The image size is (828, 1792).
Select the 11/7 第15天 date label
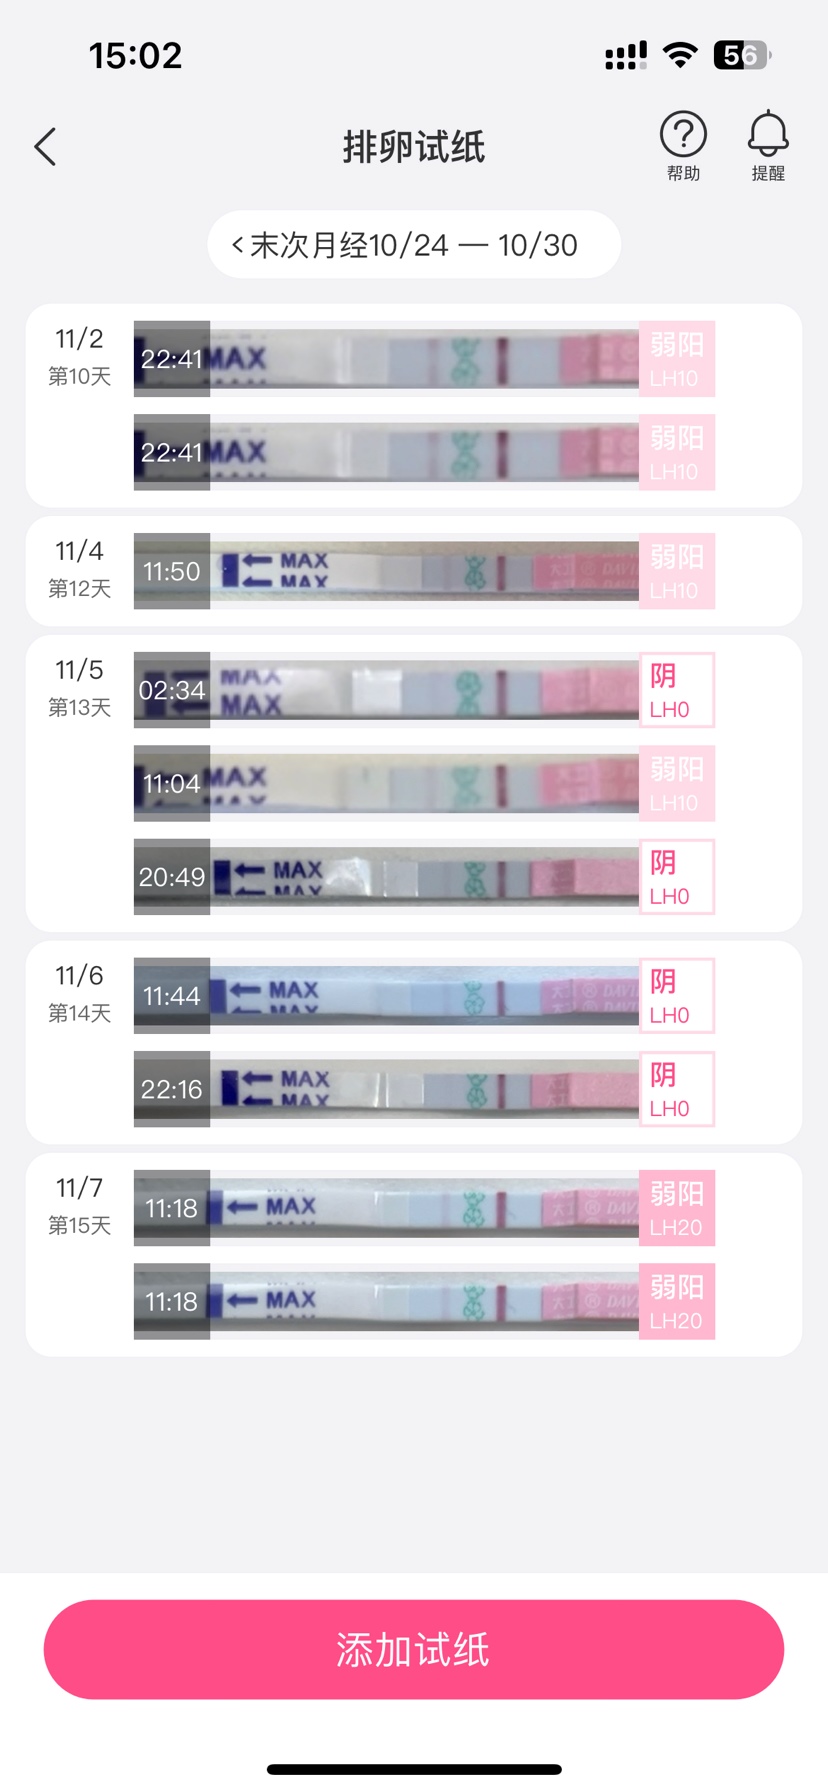[x=79, y=1205]
